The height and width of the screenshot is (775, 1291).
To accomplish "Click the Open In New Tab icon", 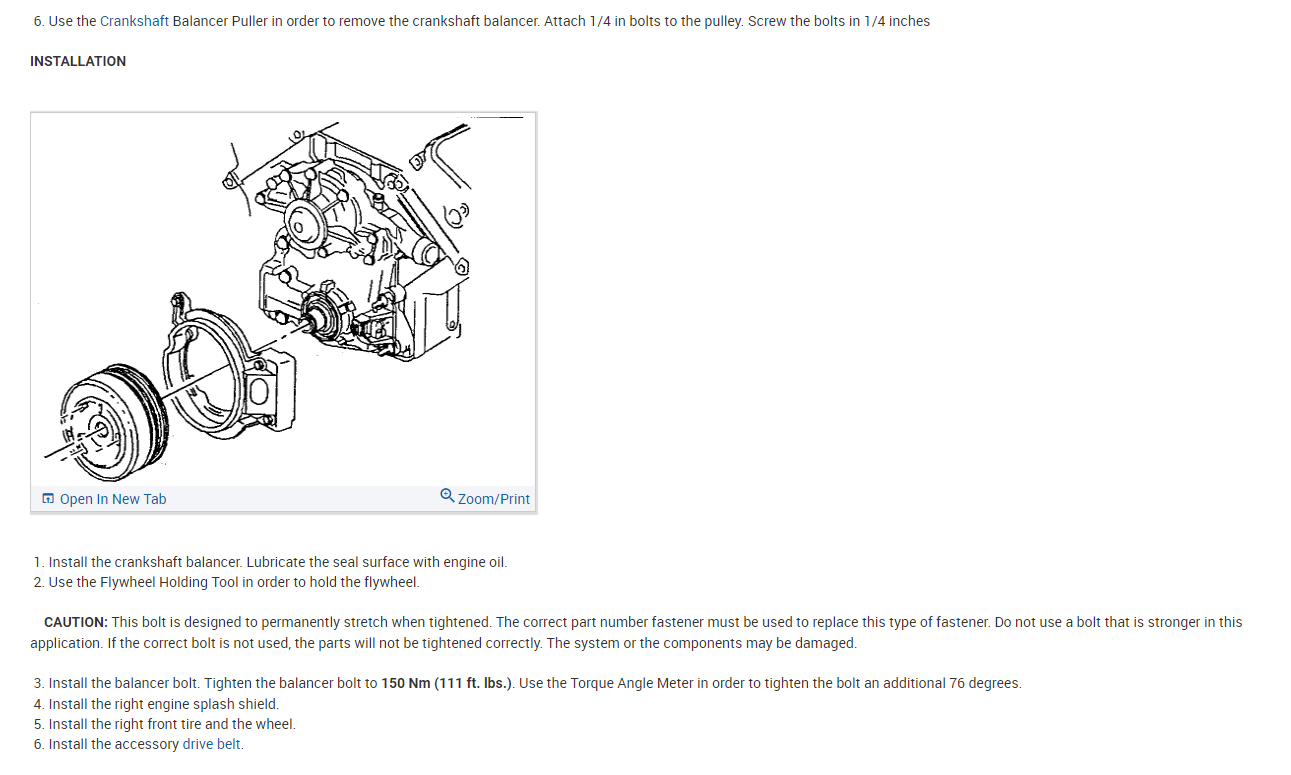I will 48,499.
